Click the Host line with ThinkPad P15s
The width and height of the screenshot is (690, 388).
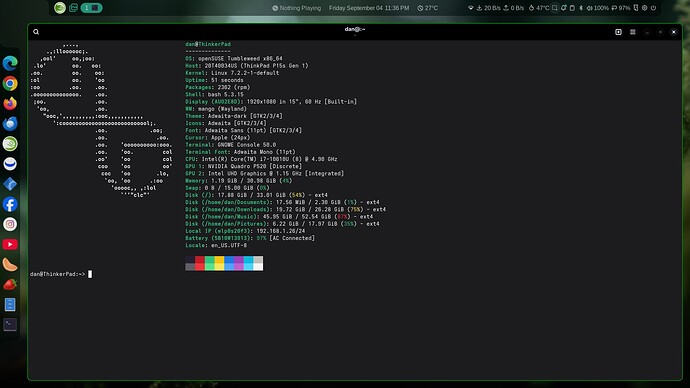(x=247, y=66)
